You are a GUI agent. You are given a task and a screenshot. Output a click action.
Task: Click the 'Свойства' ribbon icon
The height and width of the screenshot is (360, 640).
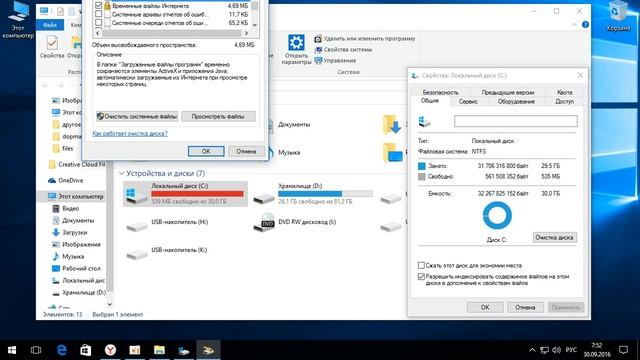(x=52, y=47)
